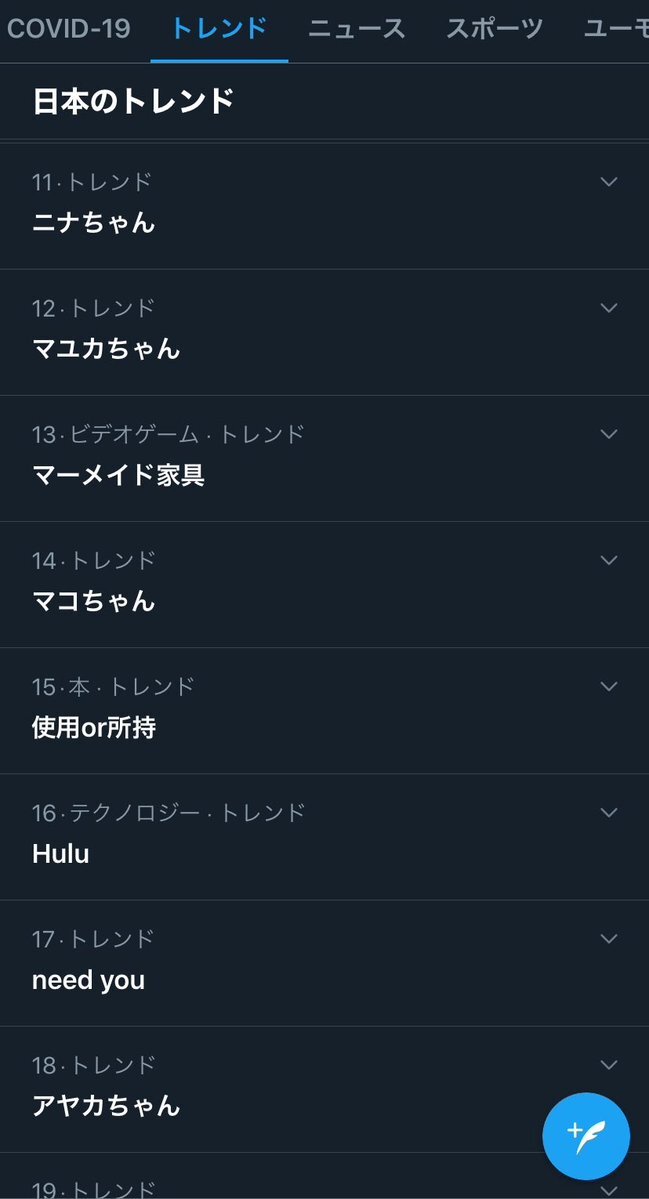This screenshot has width=649, height=1199.
Task: Switch to the COVID-19 tab
Action: point(69,29)
